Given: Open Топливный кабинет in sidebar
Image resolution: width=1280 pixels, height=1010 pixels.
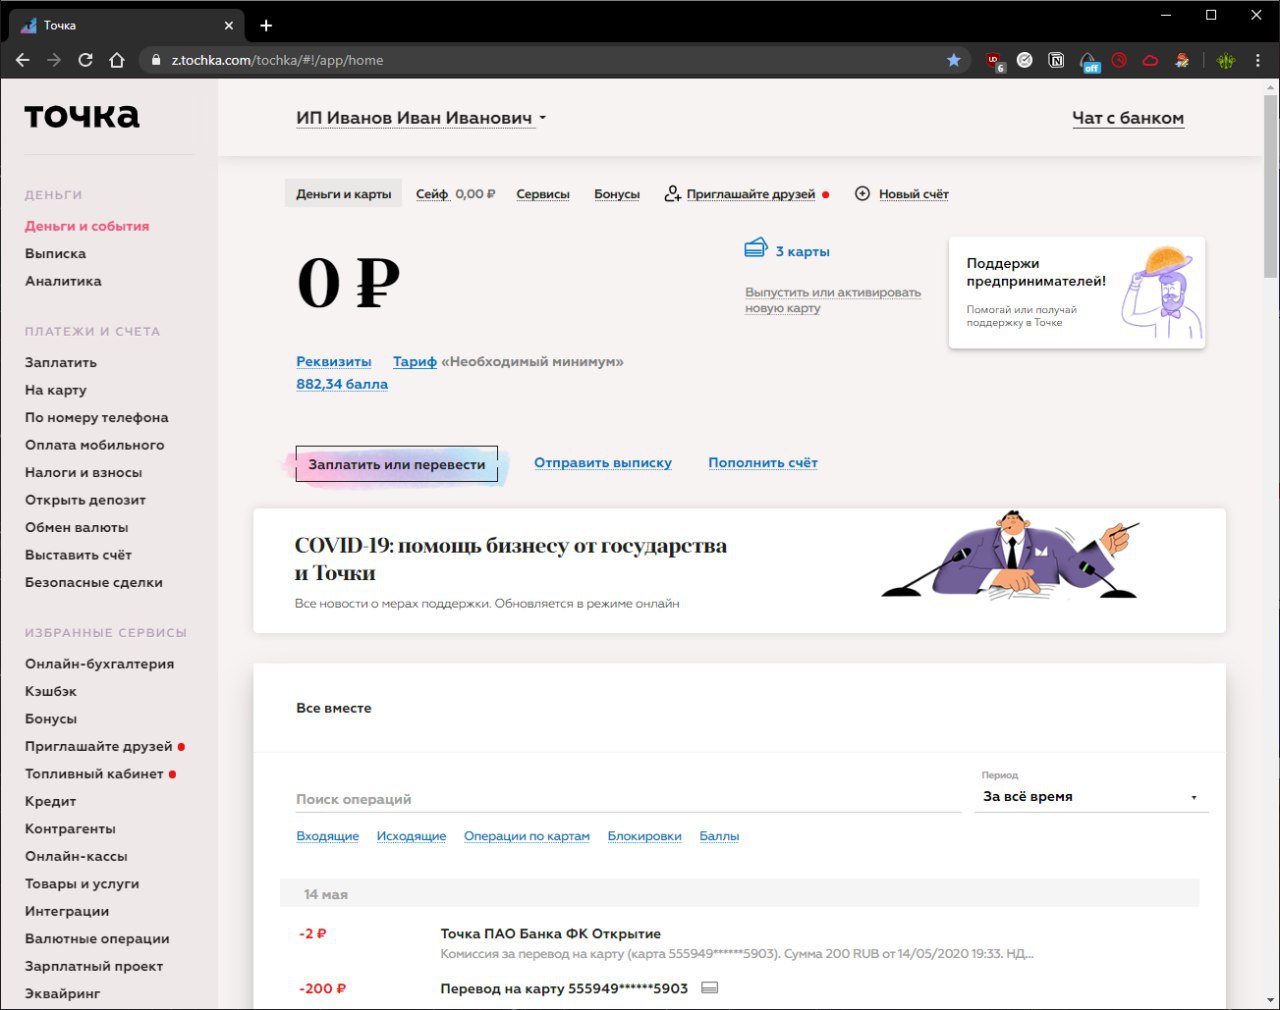Looking at the screenshot, I should pos(94,774).
